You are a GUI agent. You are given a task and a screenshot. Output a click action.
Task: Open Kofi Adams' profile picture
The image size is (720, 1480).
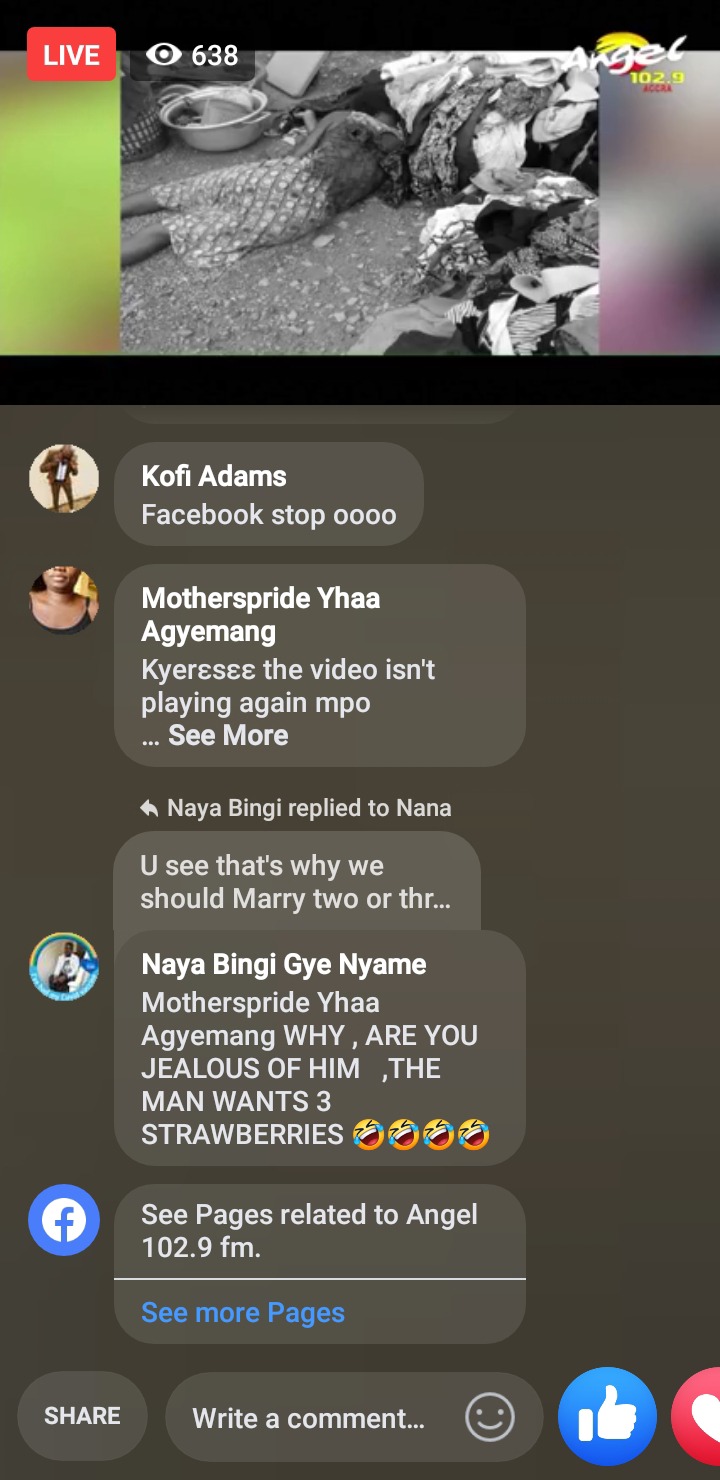coord(64,479)
